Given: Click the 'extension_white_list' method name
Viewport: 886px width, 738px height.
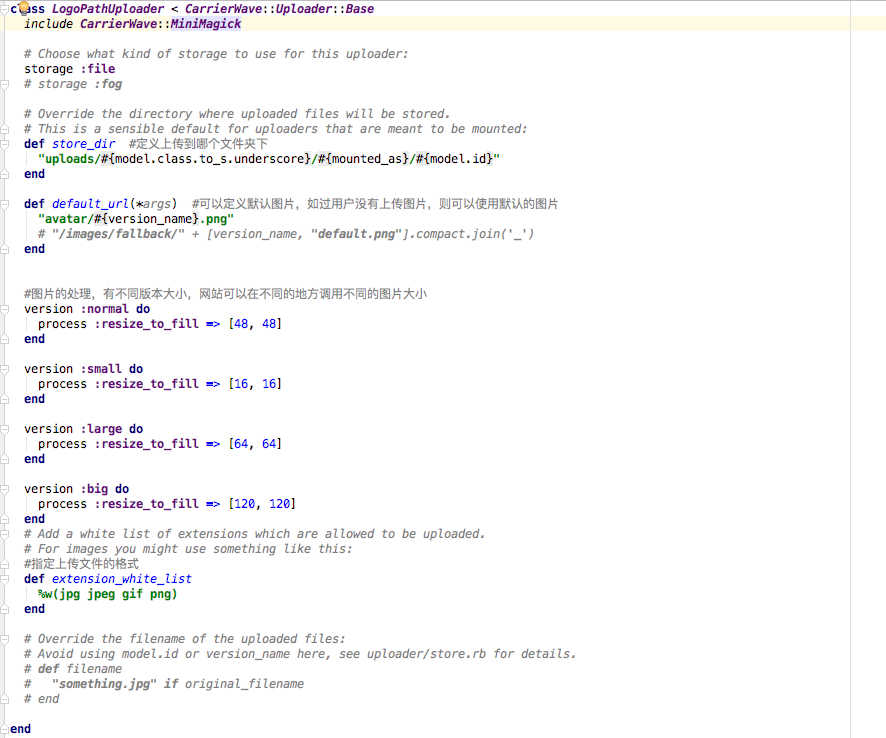Looking at the screenshot, I should click(x=122, y=579).
